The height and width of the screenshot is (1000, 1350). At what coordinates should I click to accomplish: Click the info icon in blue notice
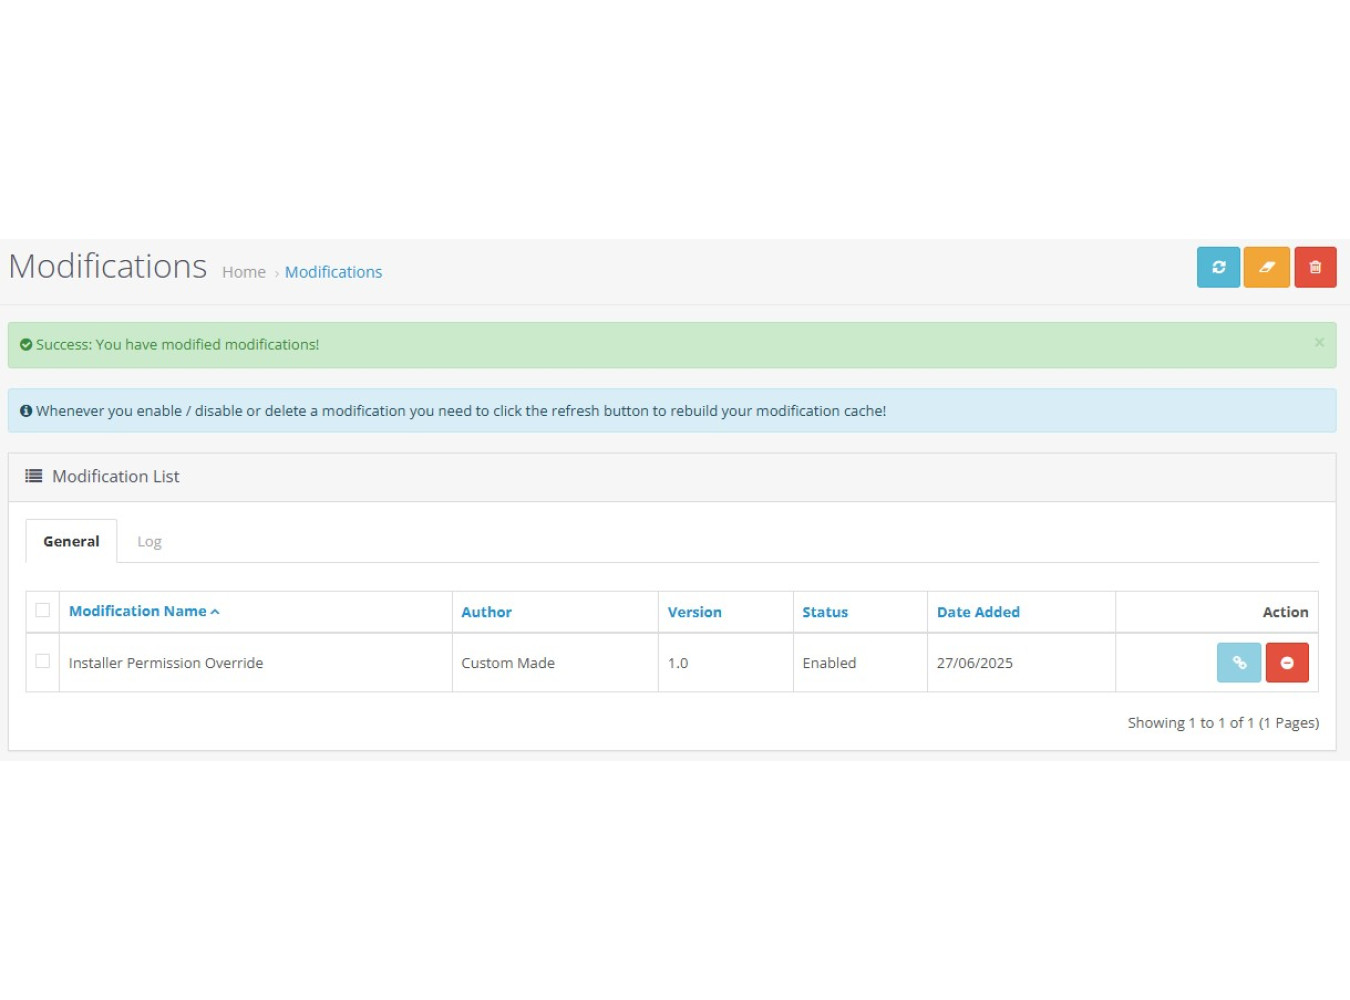tap(26, 411)
